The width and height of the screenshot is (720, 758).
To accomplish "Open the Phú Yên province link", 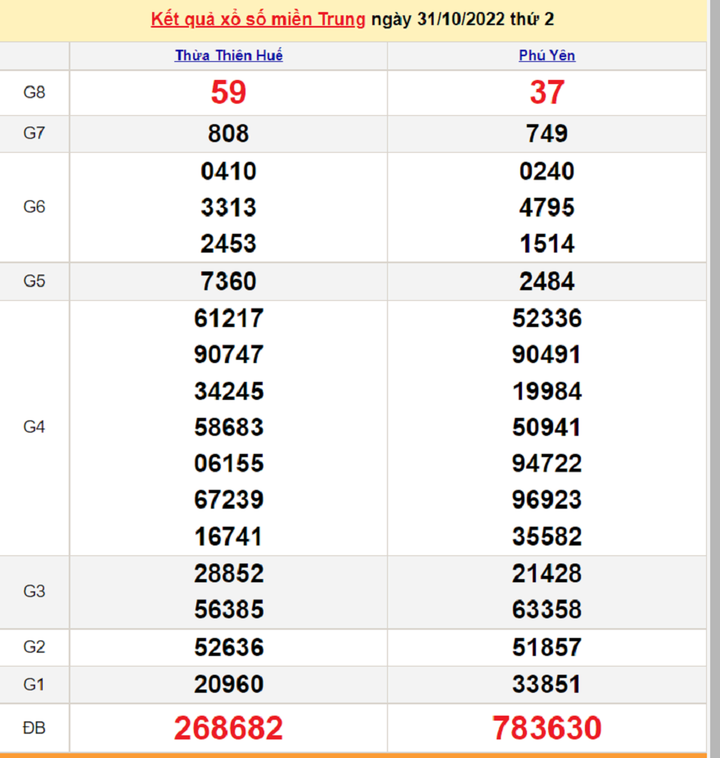I will coord(547,56).
